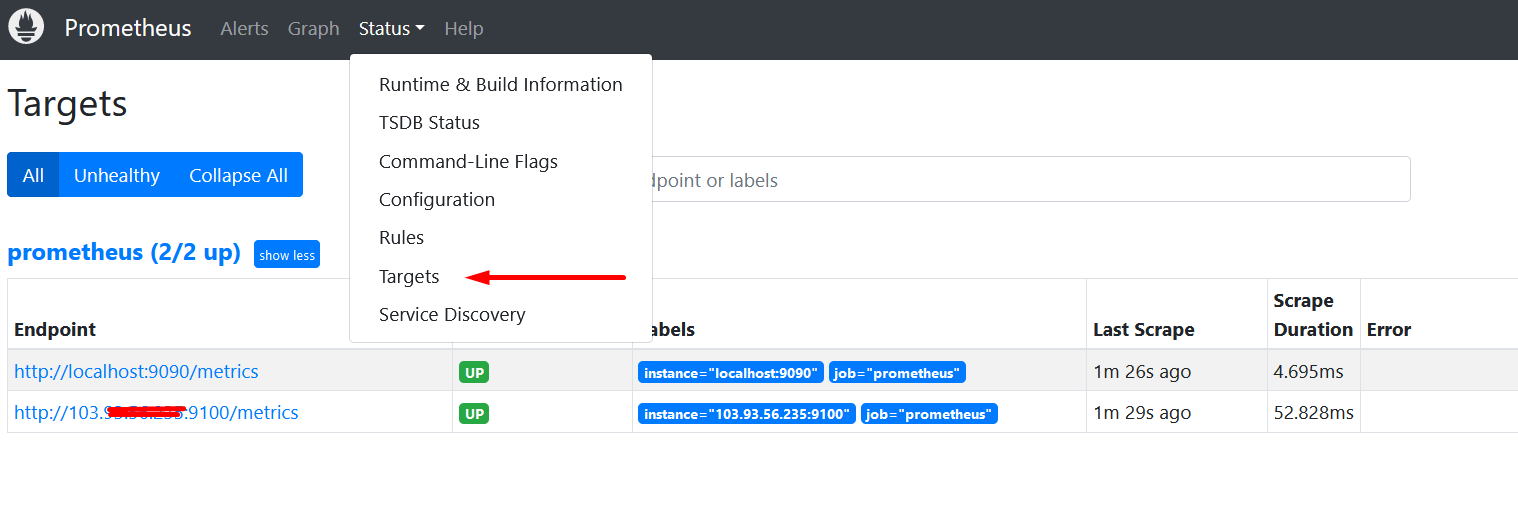Open Service Discovery page
Viewport: 1518px width, 518px height.
451,315
